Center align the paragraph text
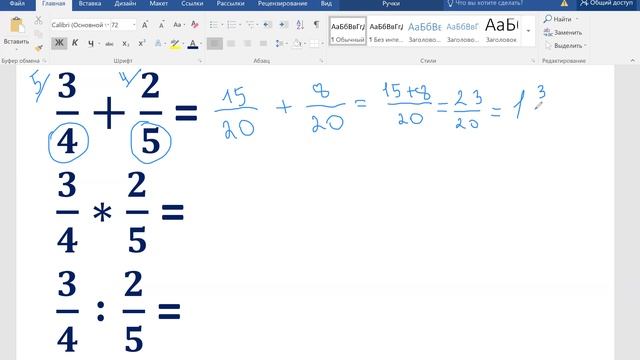The width and height of the screenshot is (640, 360). [x=231, y=43]
